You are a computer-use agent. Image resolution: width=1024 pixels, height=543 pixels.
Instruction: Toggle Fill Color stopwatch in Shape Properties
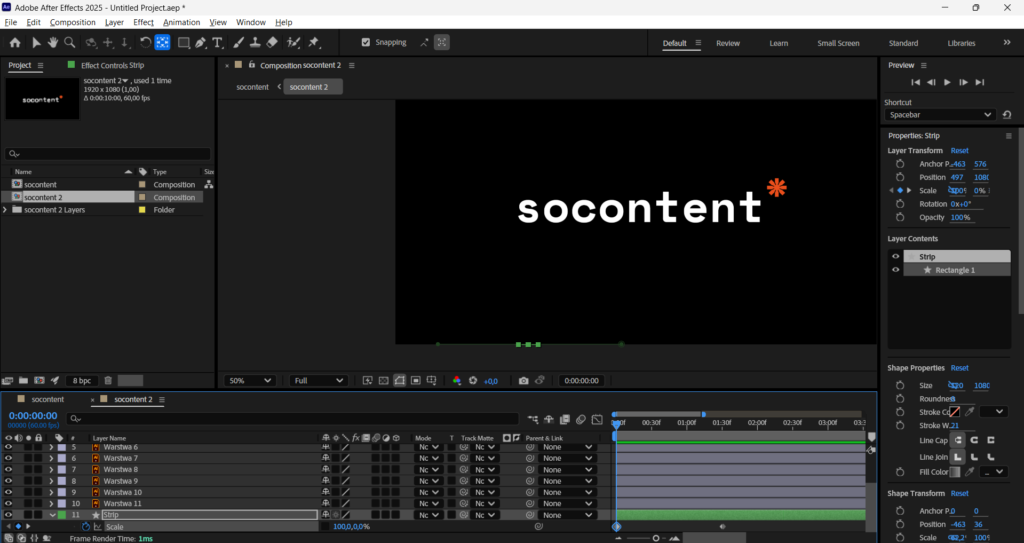pos(900,472)
